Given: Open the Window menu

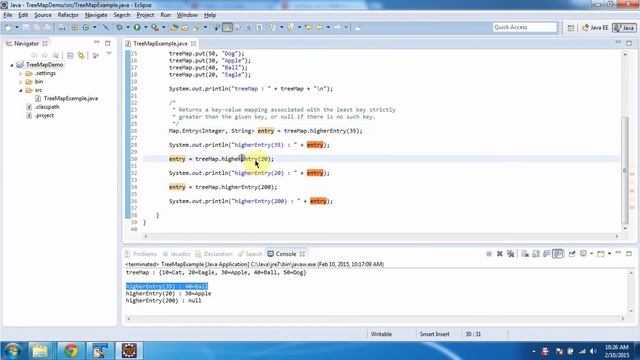Looking at the screenshot, I should click(187, 15).
